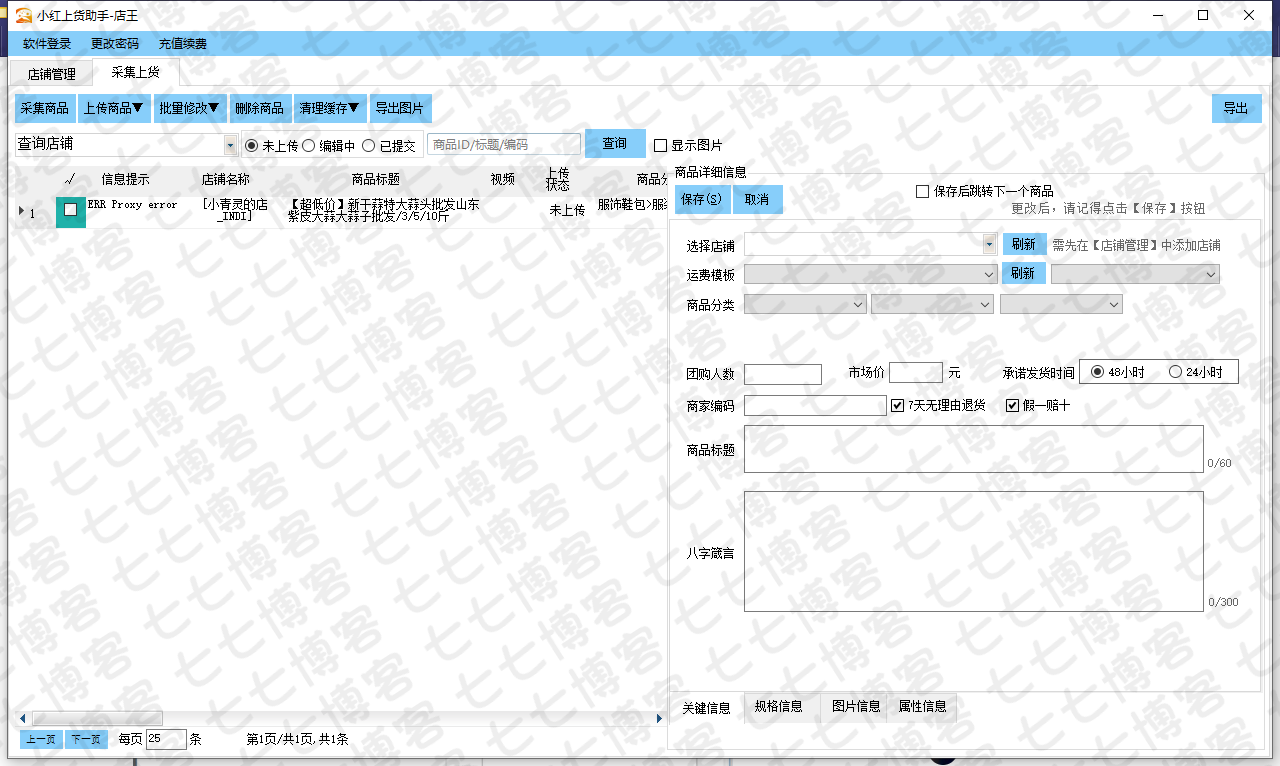The image size is (1280, 766).
Task: Switch to the 店铺管理 tab
Action: [x=51, y=73]
